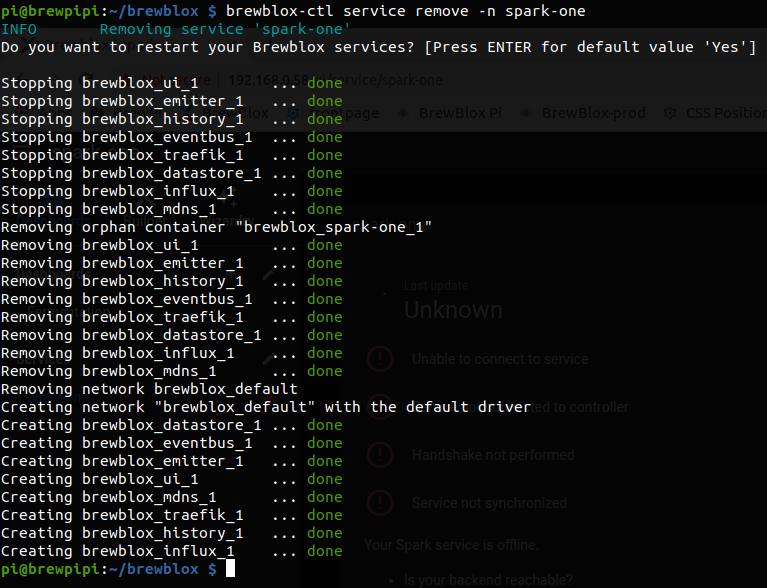This screenshot has height=588, width=767.
Task: Click the line 'Creating brewblox_mdns_1'
Action: 172,497
